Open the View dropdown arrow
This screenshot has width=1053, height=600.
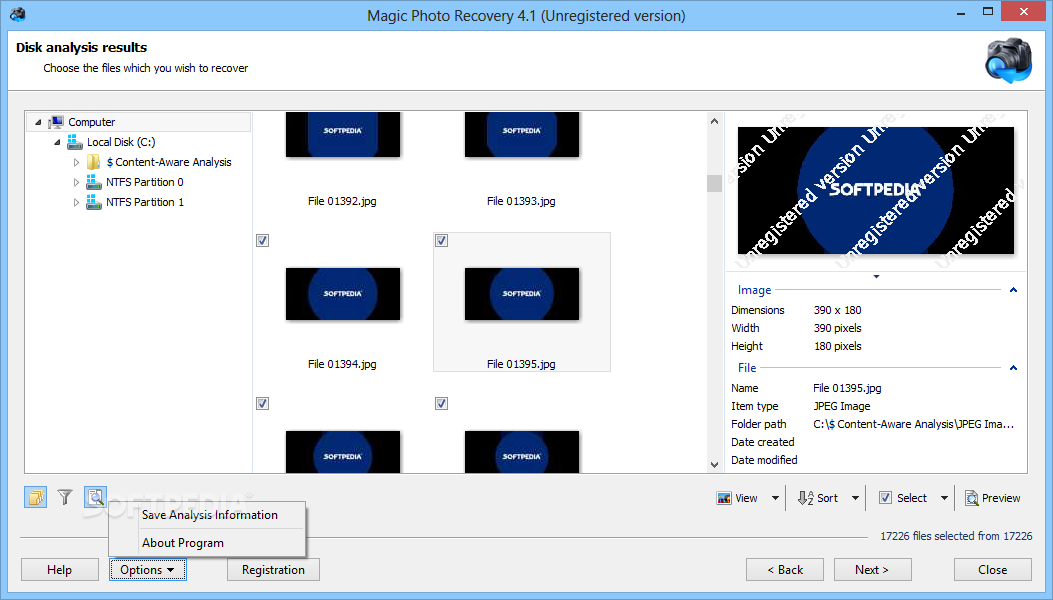coord(776,498)
